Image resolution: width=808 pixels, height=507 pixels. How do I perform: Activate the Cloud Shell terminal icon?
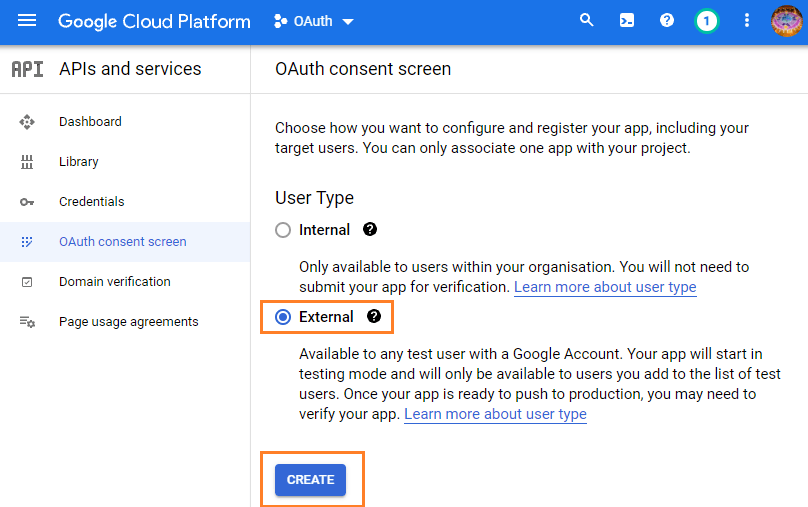pyautogui.click(x=627, y=21)
